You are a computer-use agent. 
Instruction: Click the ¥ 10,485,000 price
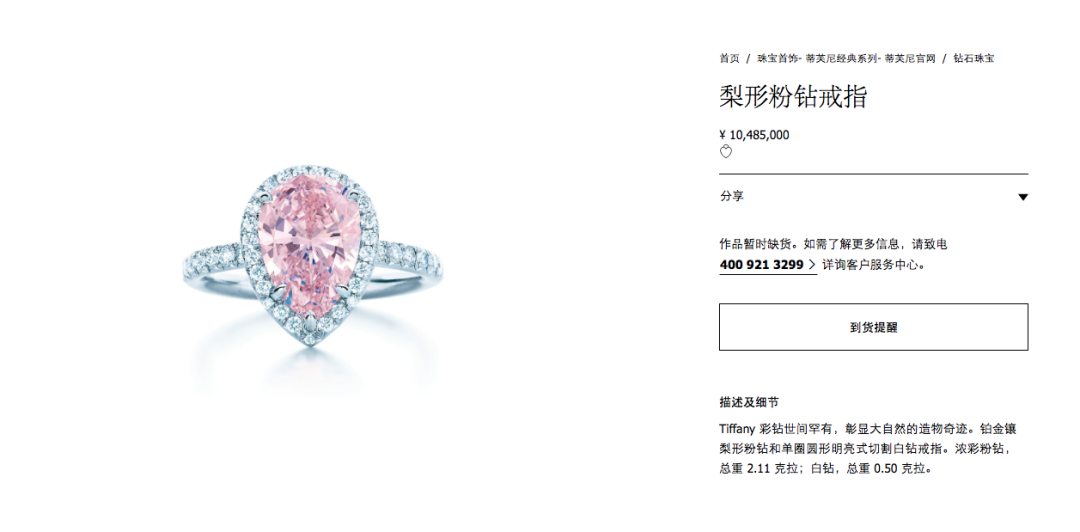754,135
